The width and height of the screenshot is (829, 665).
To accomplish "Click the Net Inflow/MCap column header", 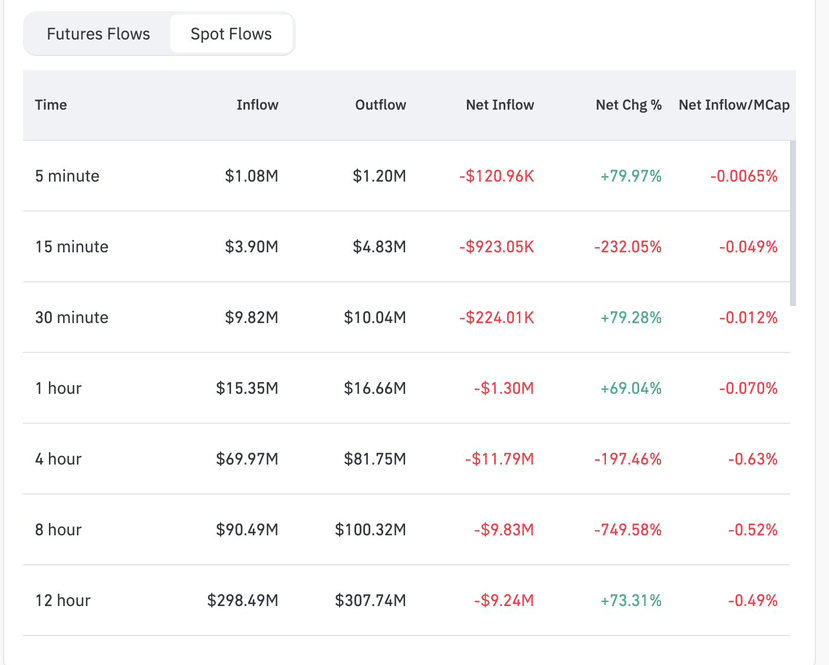I will [733, 105].
